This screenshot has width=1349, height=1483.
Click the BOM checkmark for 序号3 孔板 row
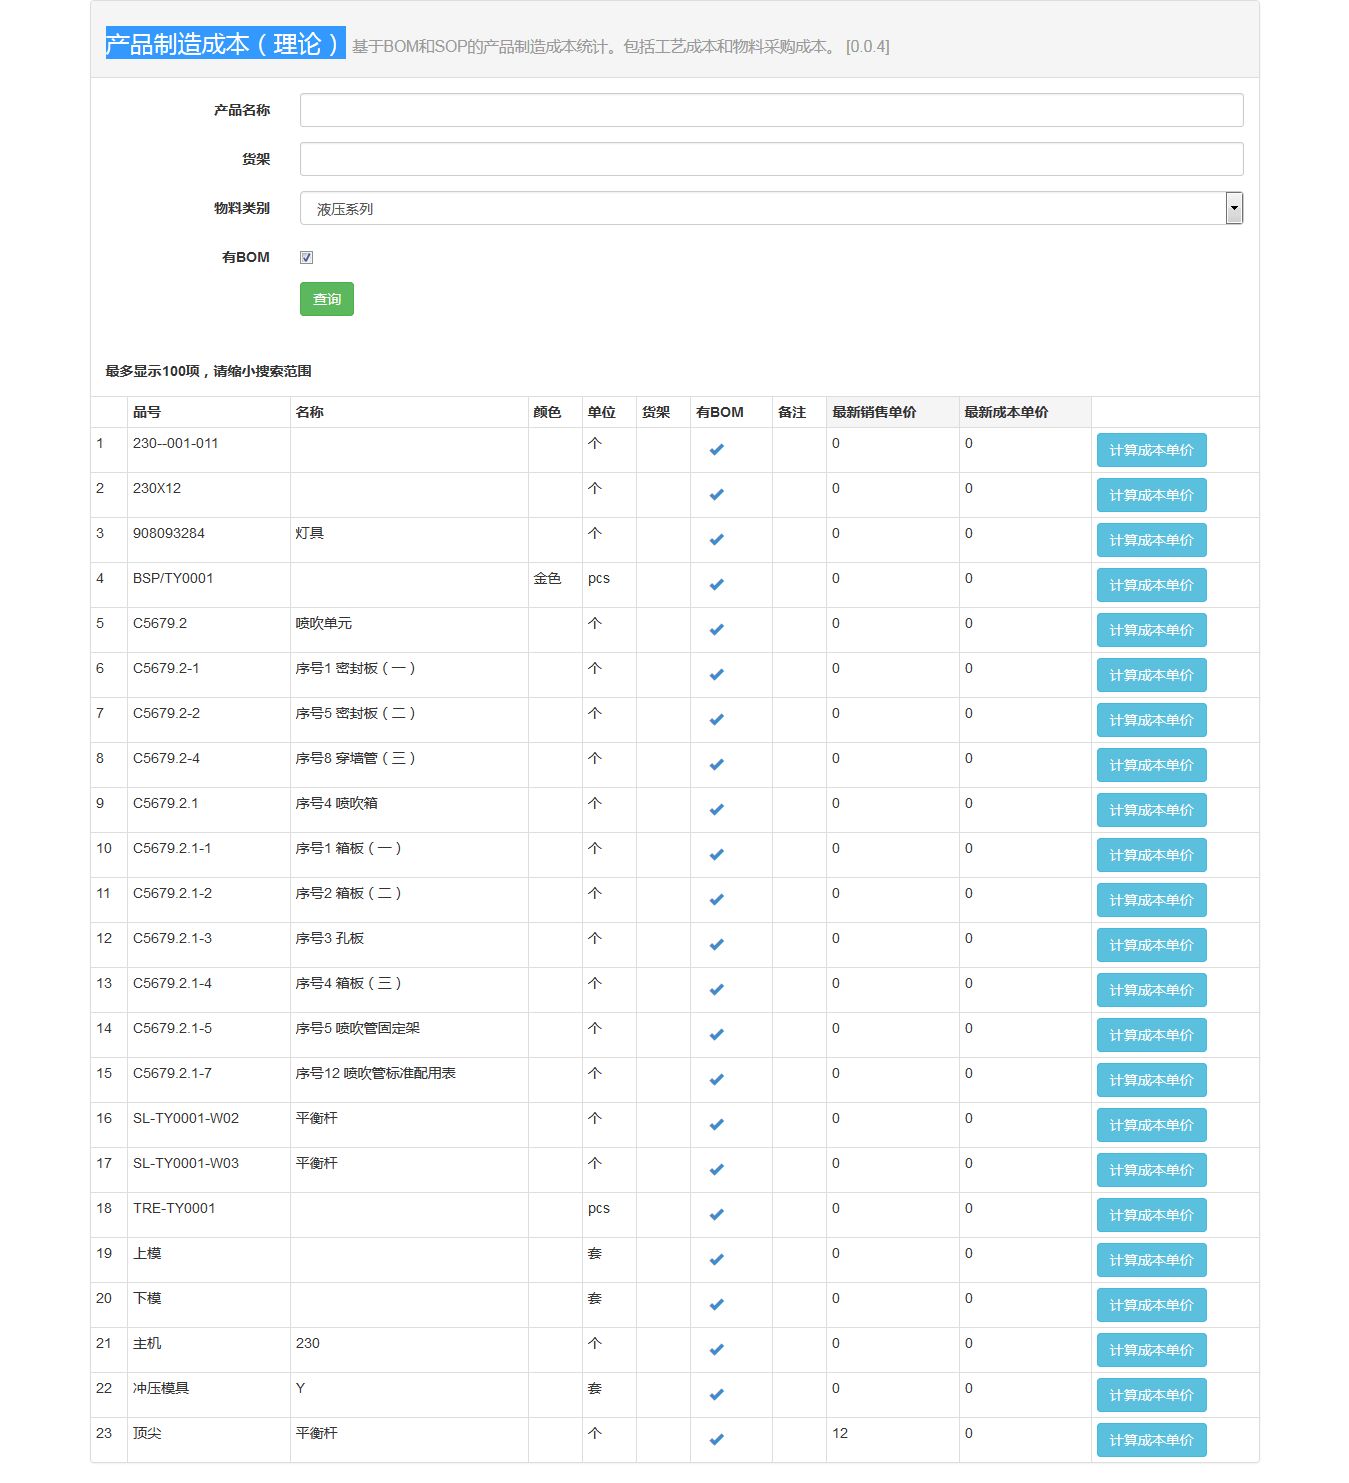[716, 945]
